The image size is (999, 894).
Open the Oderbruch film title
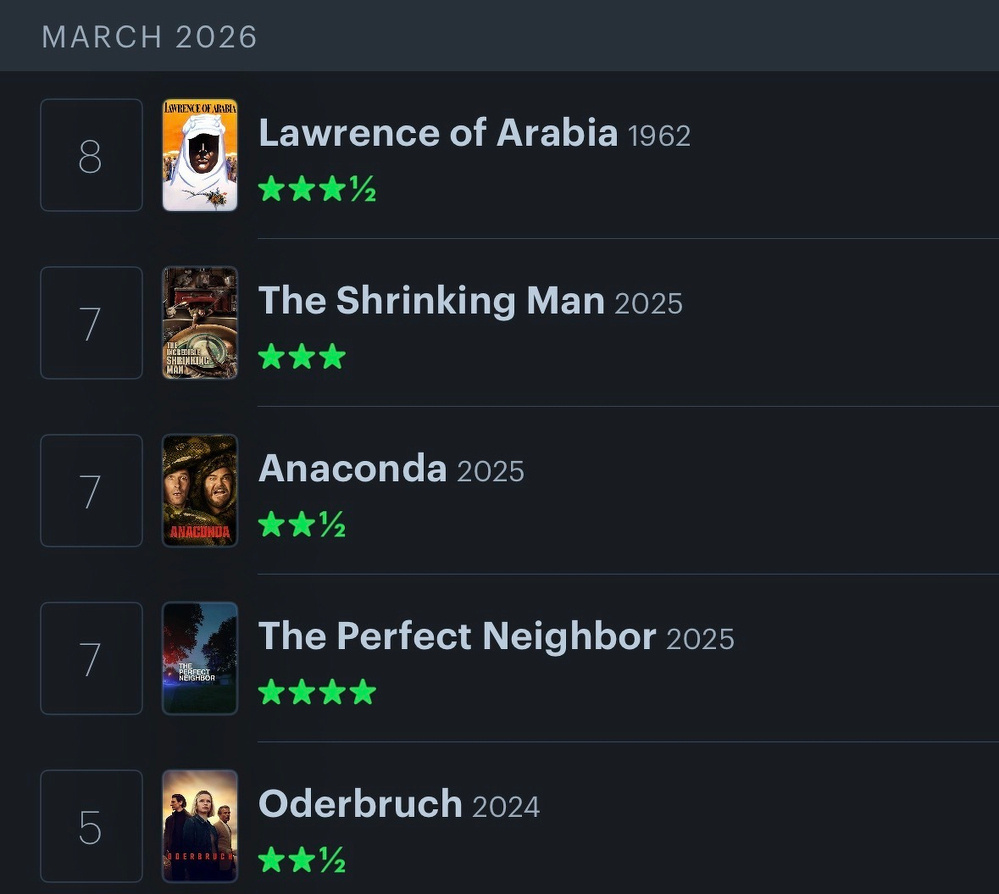[360, 804]
